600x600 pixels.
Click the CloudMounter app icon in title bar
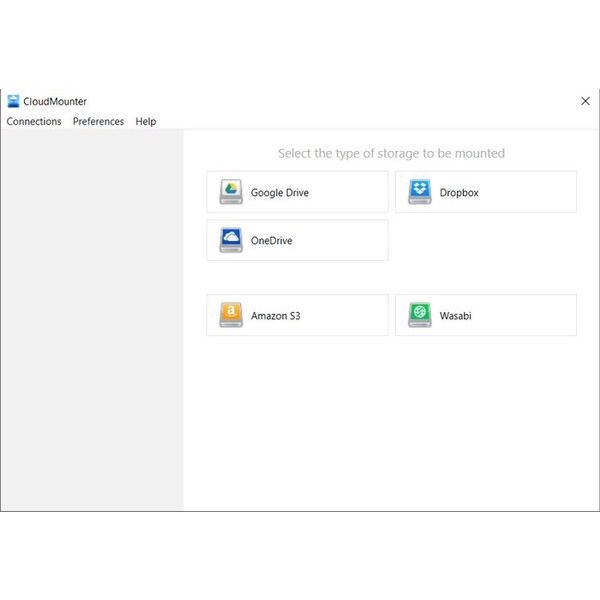click(x=13, y=101)
